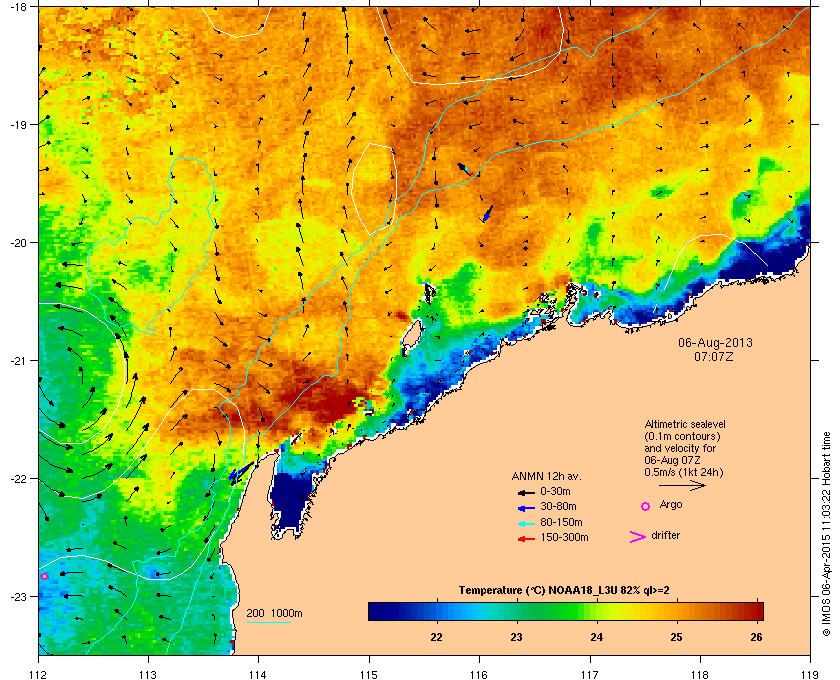Click the longitude axis label '117'
The height and width of the screenshot is (680, 840).
tap(590, 674)
